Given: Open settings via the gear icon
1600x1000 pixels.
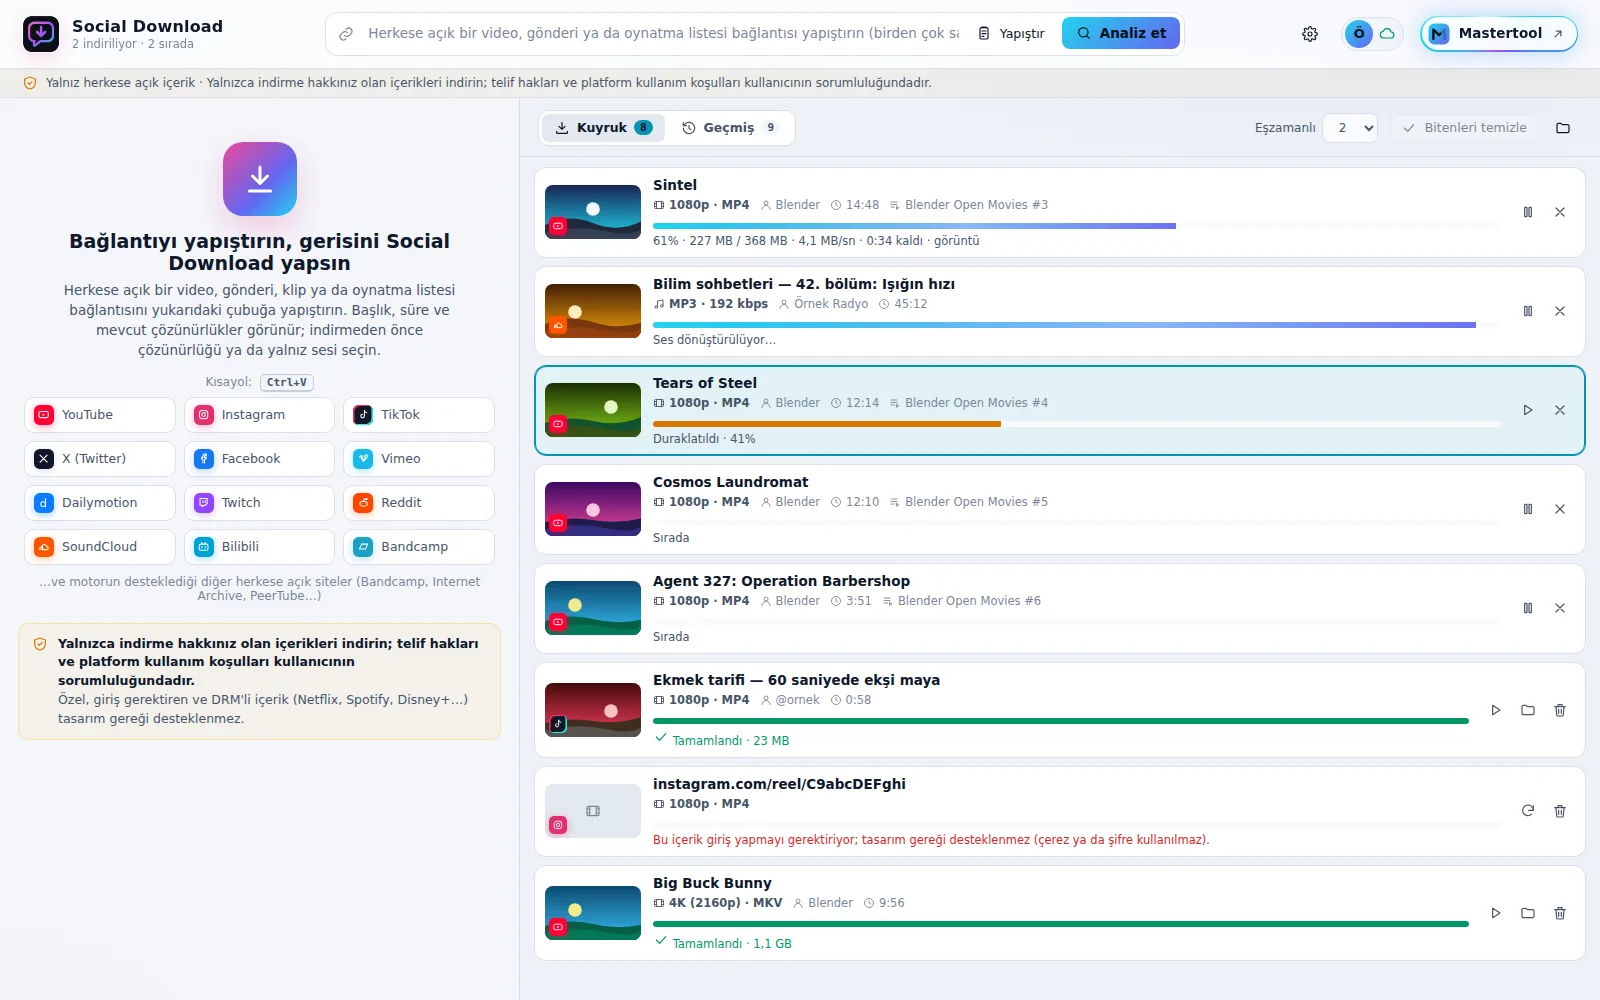Looking at the screenshot, I should 1310,34.
